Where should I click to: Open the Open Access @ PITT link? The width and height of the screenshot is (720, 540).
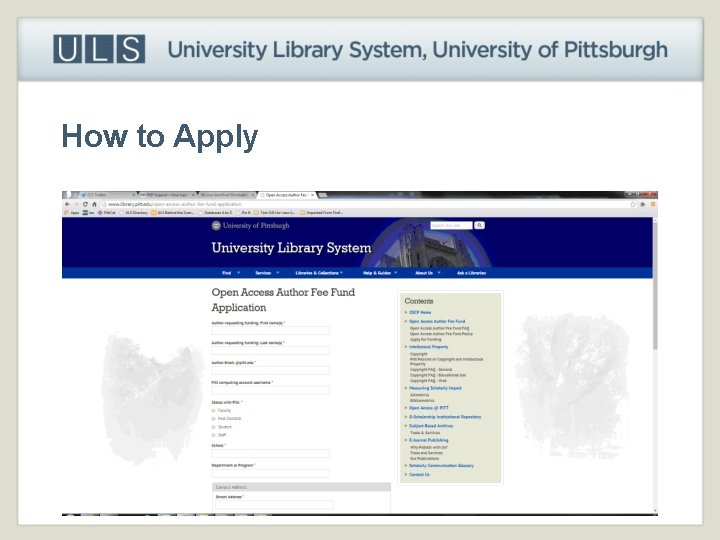point(429,408)
